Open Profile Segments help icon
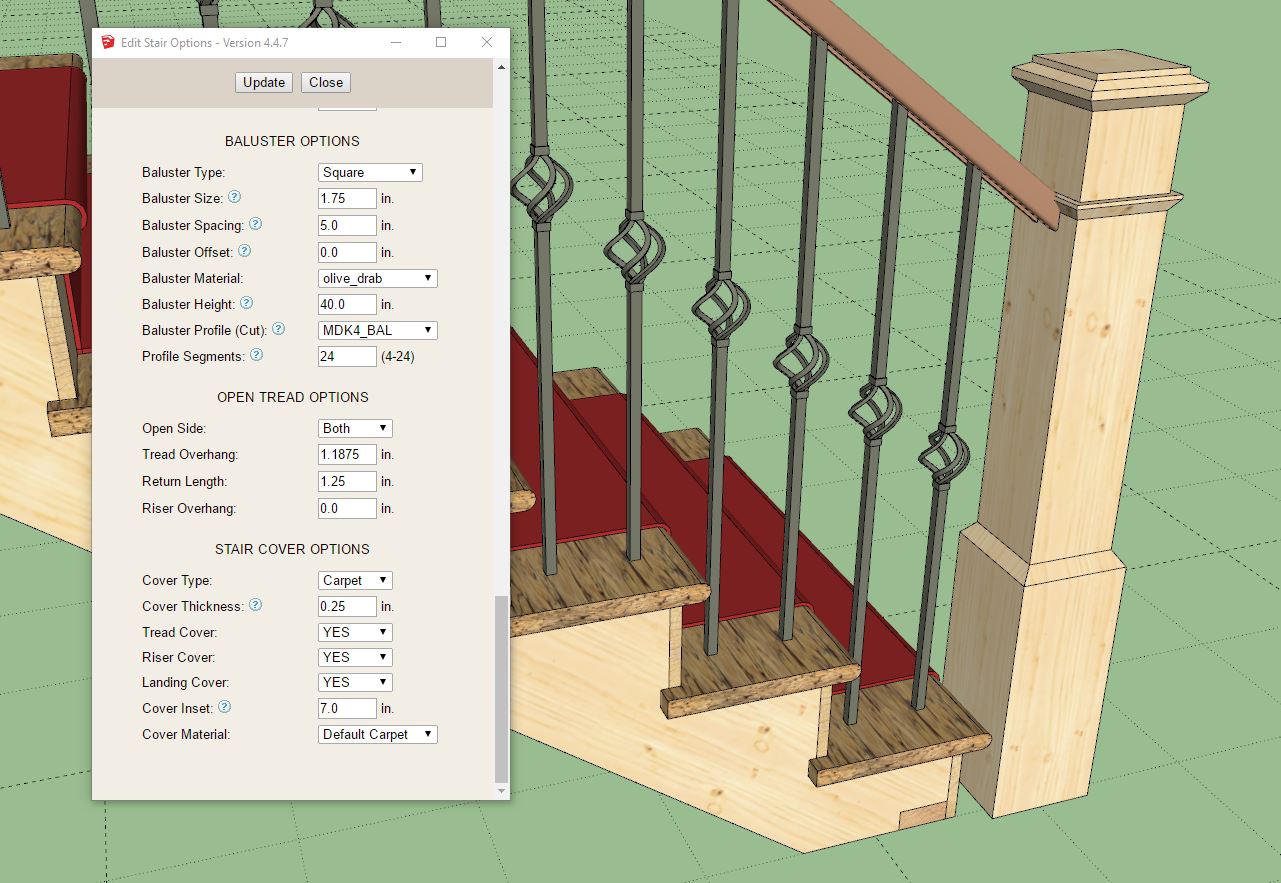 point(256,355)
